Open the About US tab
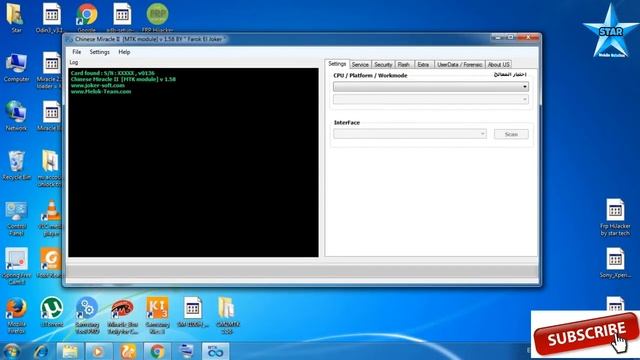 click(498, 64)
